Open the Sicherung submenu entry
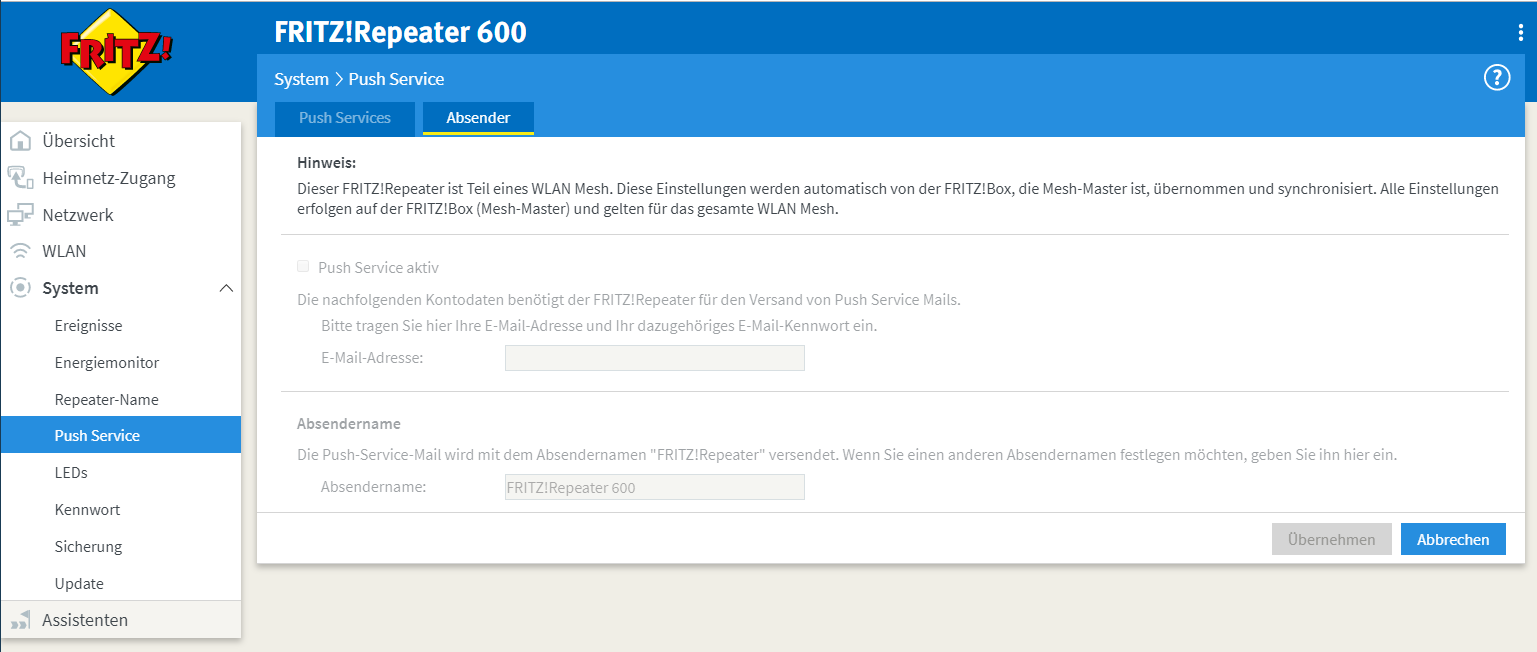 click(88, 547)
